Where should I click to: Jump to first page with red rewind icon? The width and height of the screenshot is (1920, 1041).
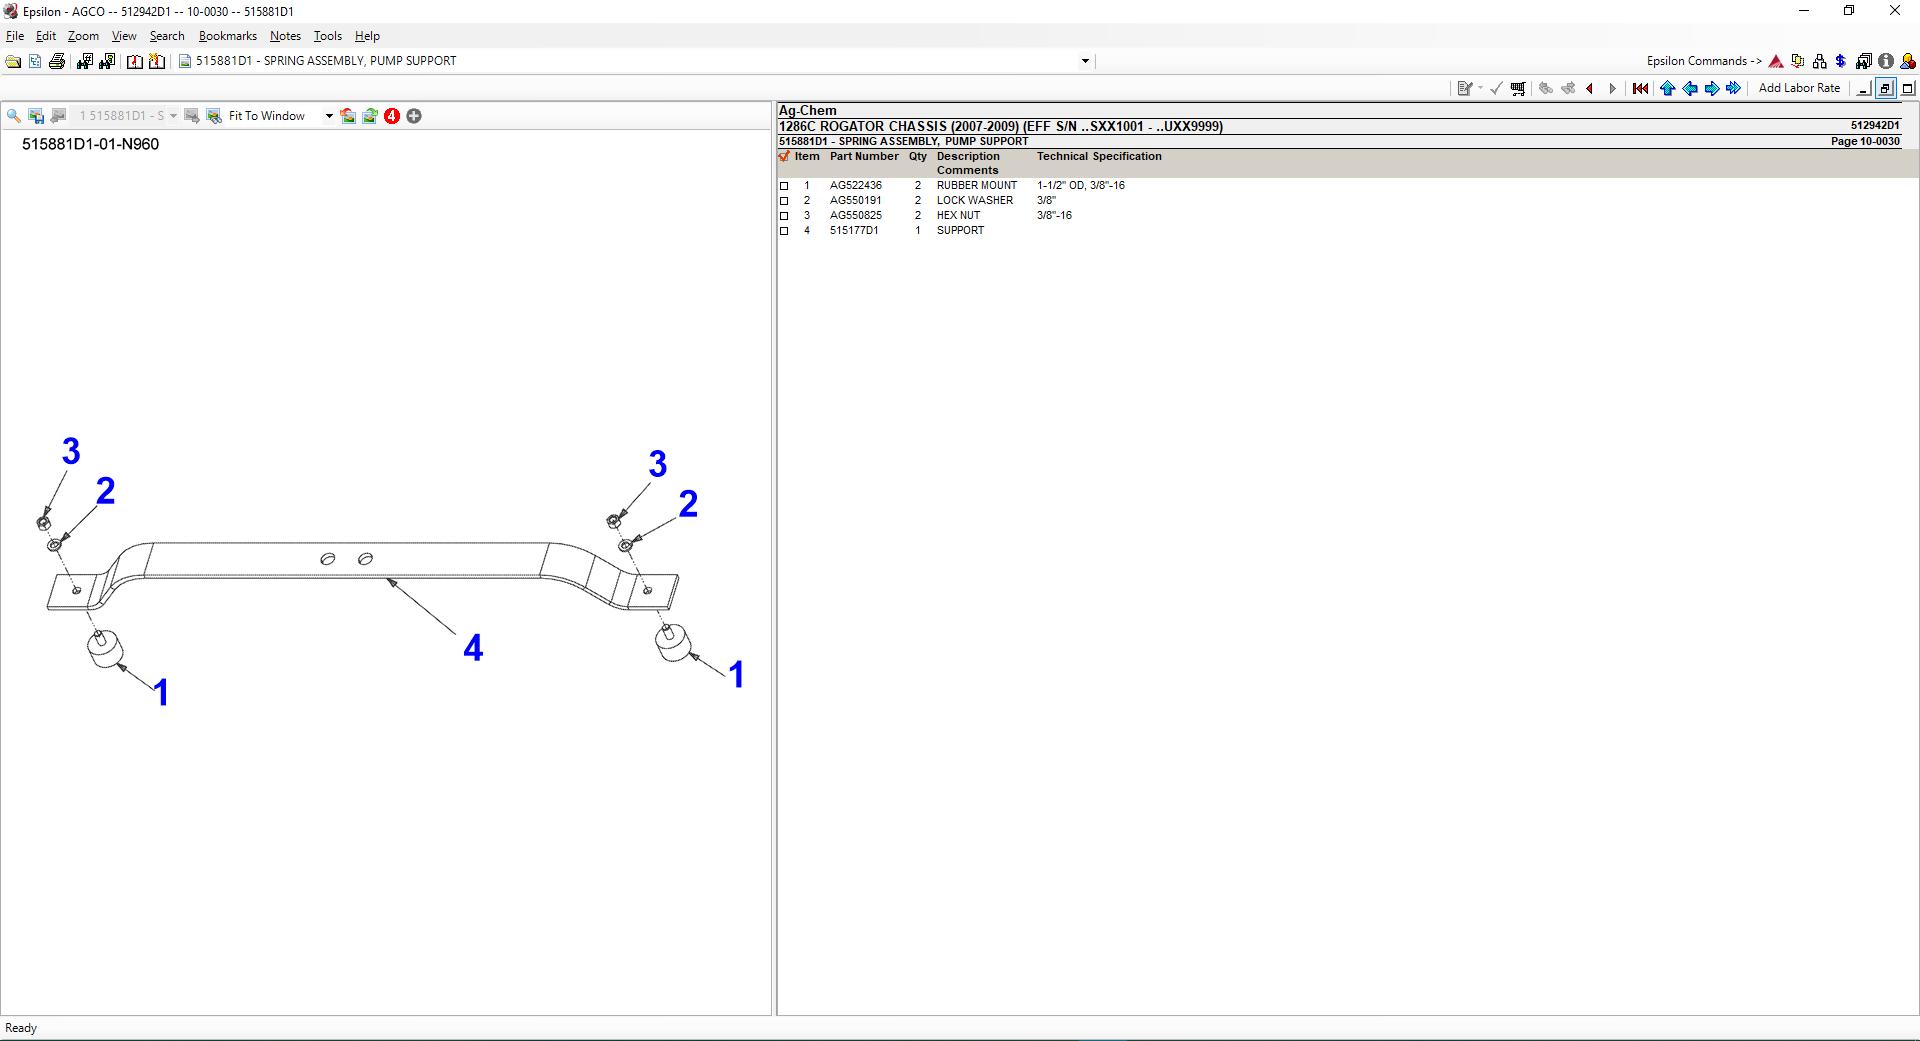(x=1641, y=88)
